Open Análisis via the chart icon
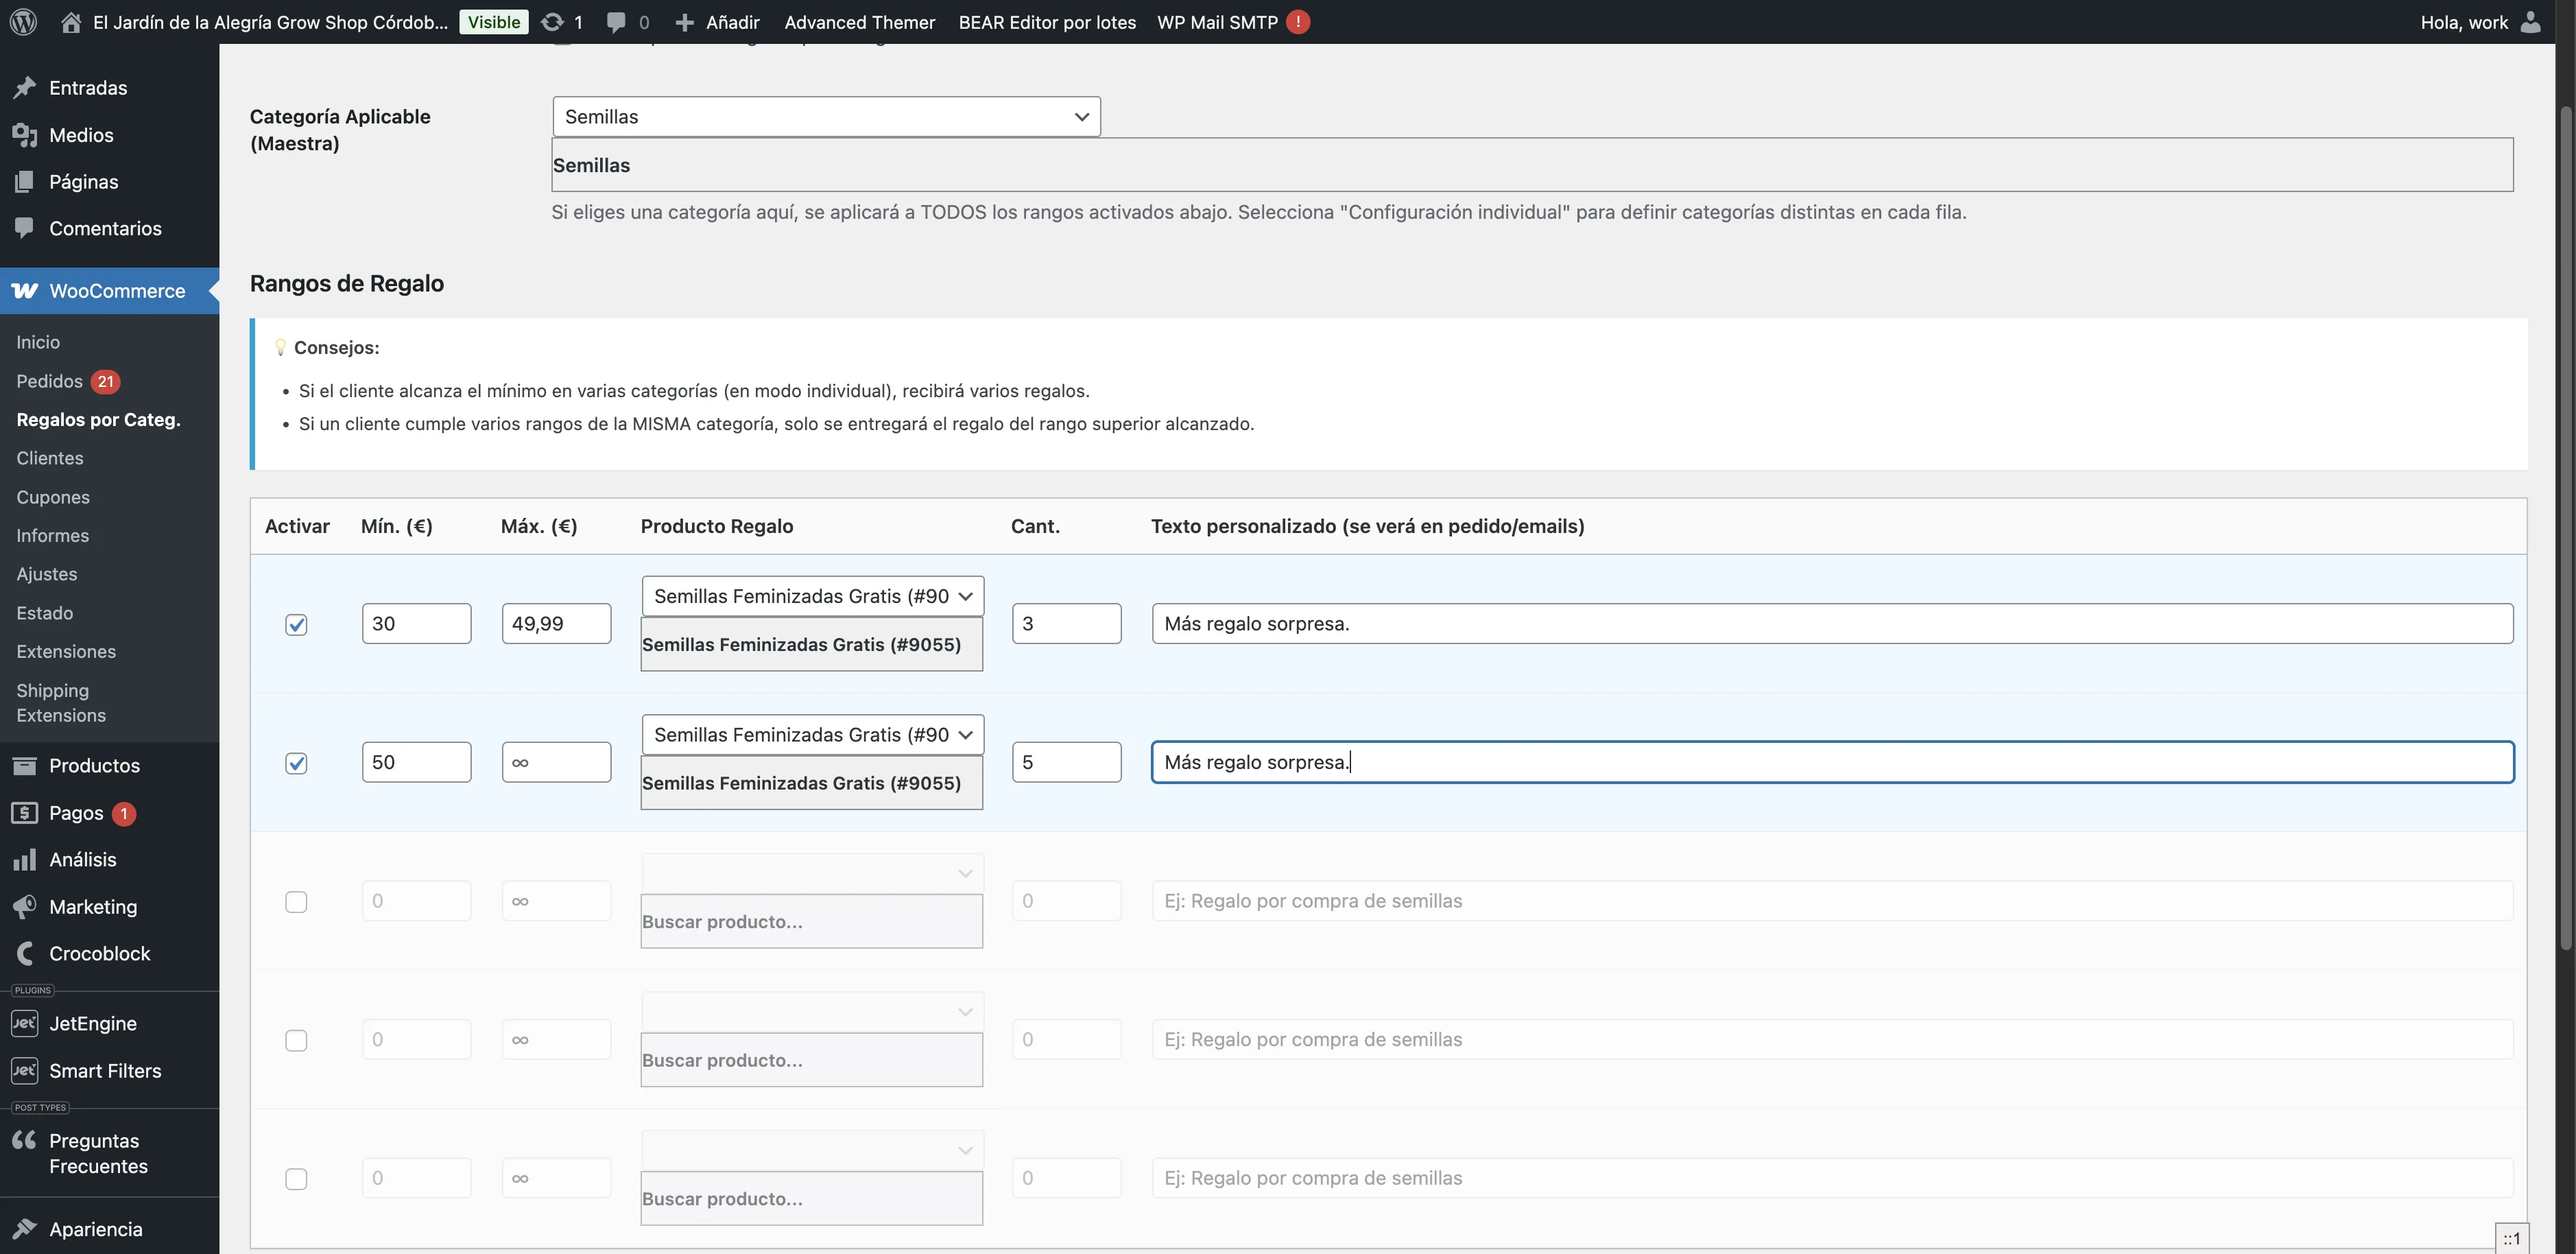The height and width of the screenshot is (1254, 2576). coord(25,859)
